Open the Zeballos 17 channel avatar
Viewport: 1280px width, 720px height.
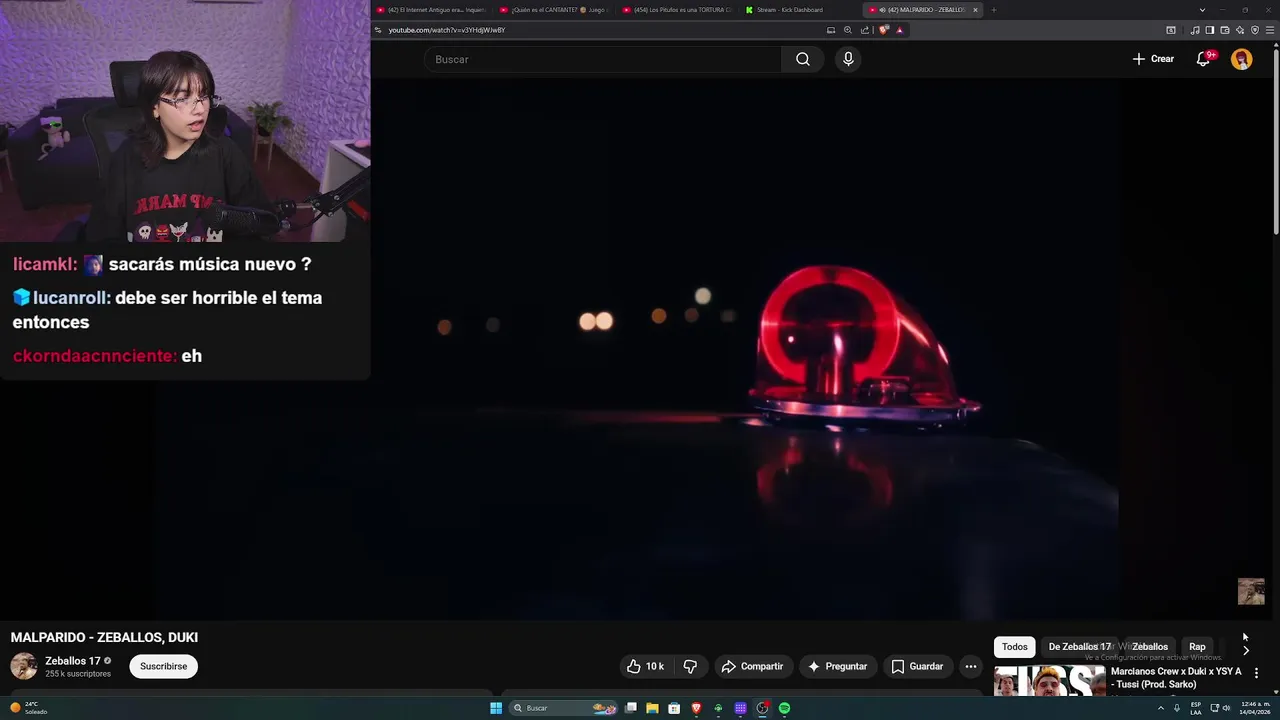[24, 666]
